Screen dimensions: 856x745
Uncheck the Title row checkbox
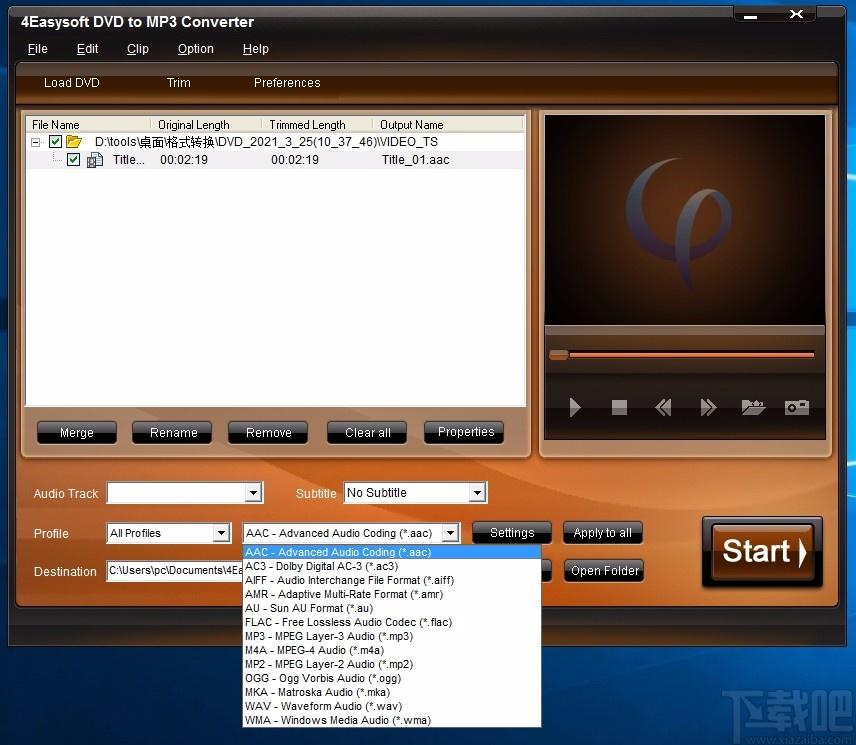pyautogui.click(x=73, y=160)
